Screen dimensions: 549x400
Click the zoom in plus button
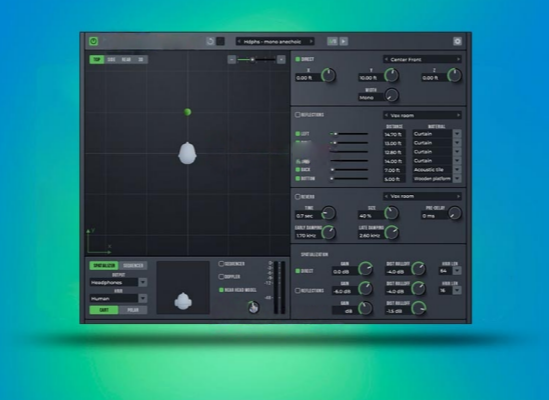pyautogui.click(x=281, y=60)
